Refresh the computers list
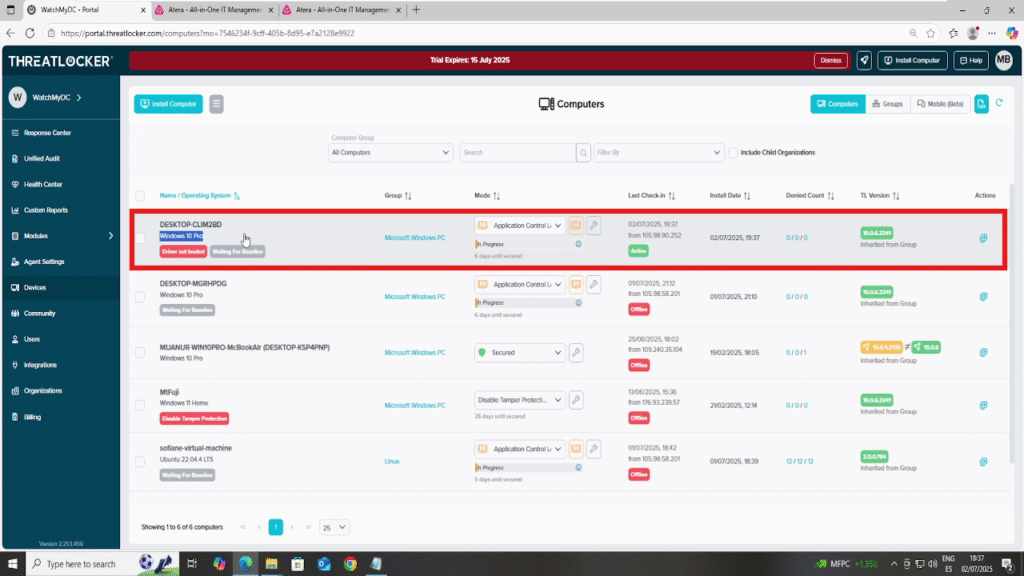This screenshot has width=1024, height=576. 999,103
